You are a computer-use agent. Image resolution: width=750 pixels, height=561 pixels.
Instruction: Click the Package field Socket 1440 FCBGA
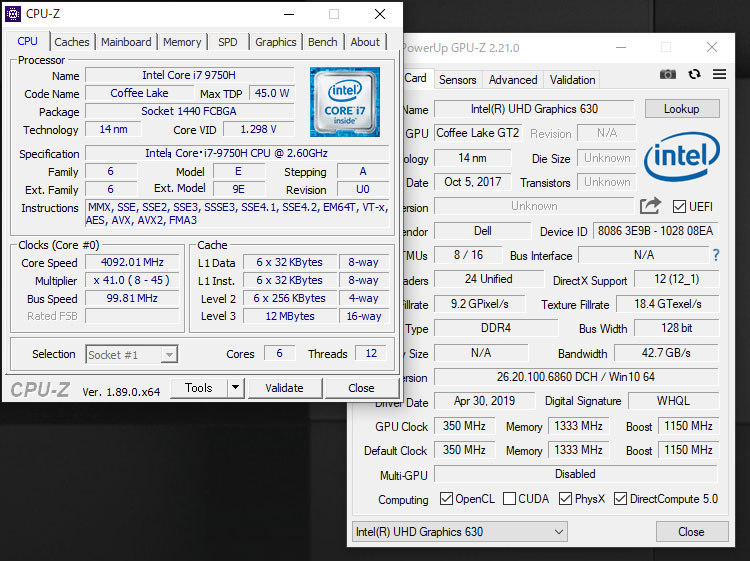189,111
